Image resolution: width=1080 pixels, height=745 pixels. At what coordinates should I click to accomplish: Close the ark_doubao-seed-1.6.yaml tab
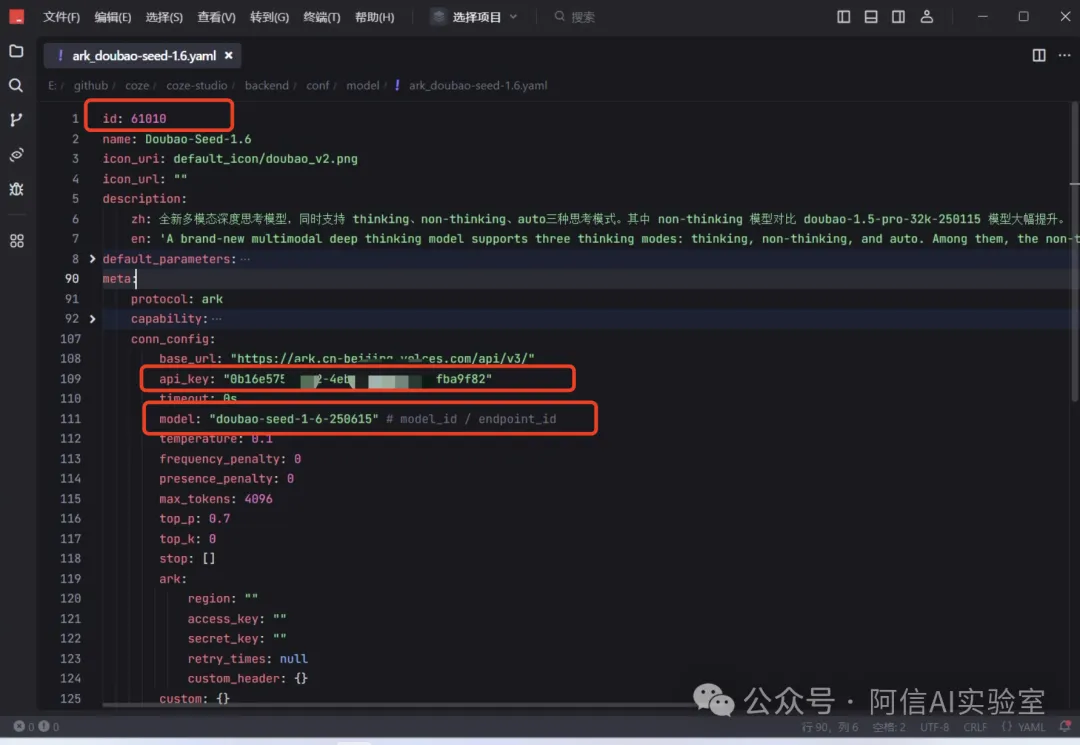[229, 56]
